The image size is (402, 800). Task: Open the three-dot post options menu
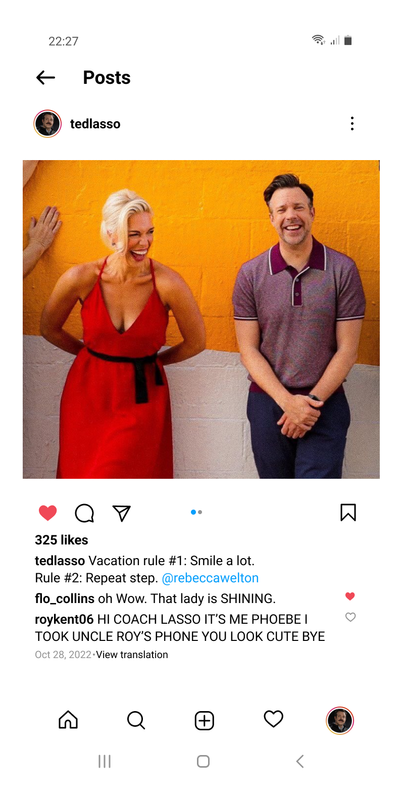(x=352, y=123)
